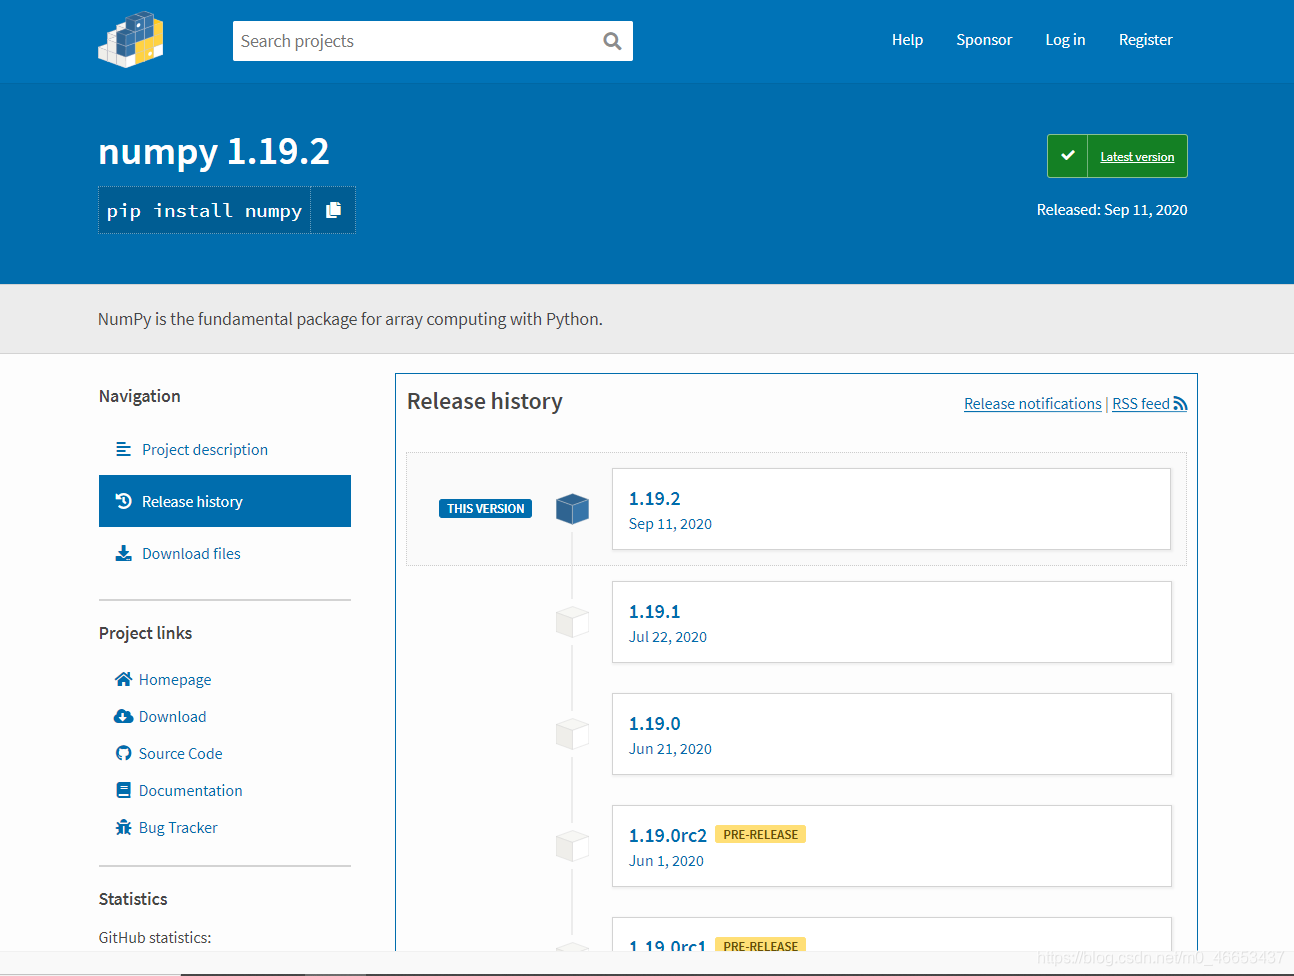
Task: Open the Source Code project link
Action: [x=180, y=753]
